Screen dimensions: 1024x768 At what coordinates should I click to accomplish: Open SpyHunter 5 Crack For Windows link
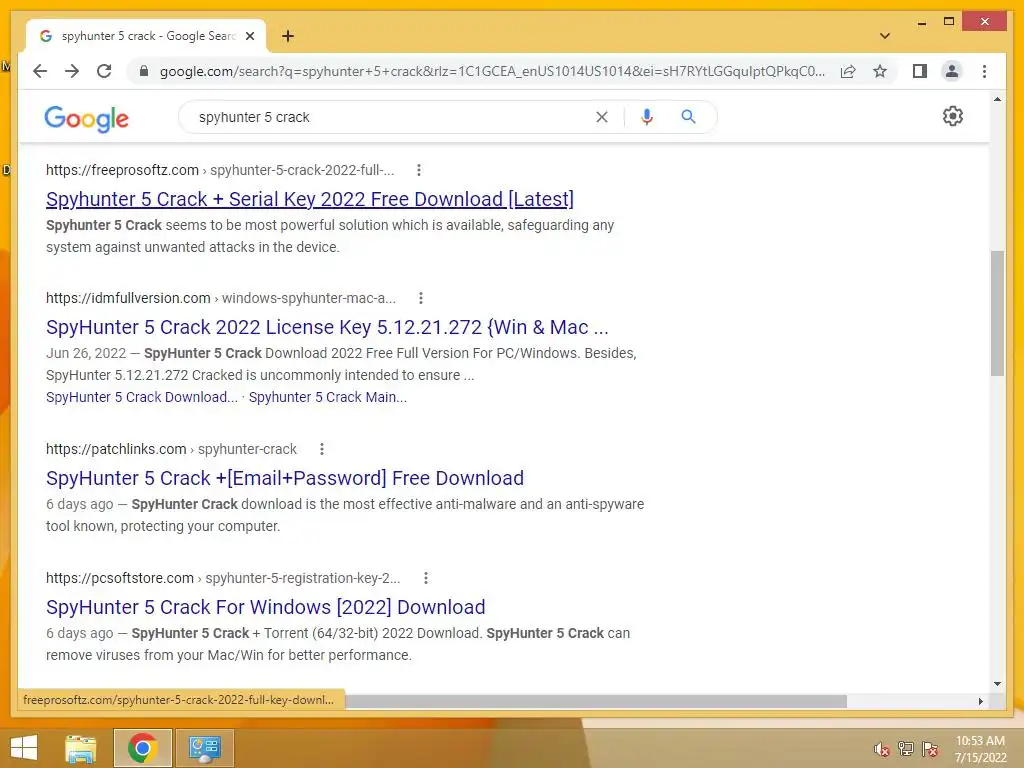click(x=265, y=607)
